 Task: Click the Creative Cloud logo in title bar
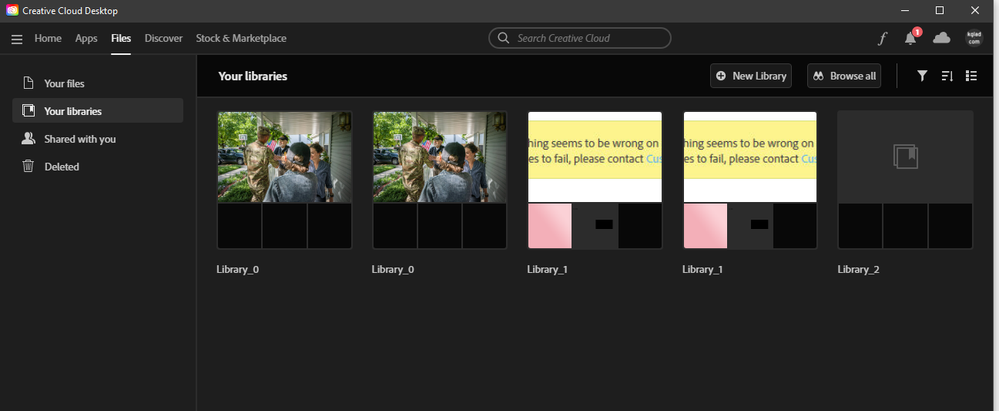coord(12,10)
